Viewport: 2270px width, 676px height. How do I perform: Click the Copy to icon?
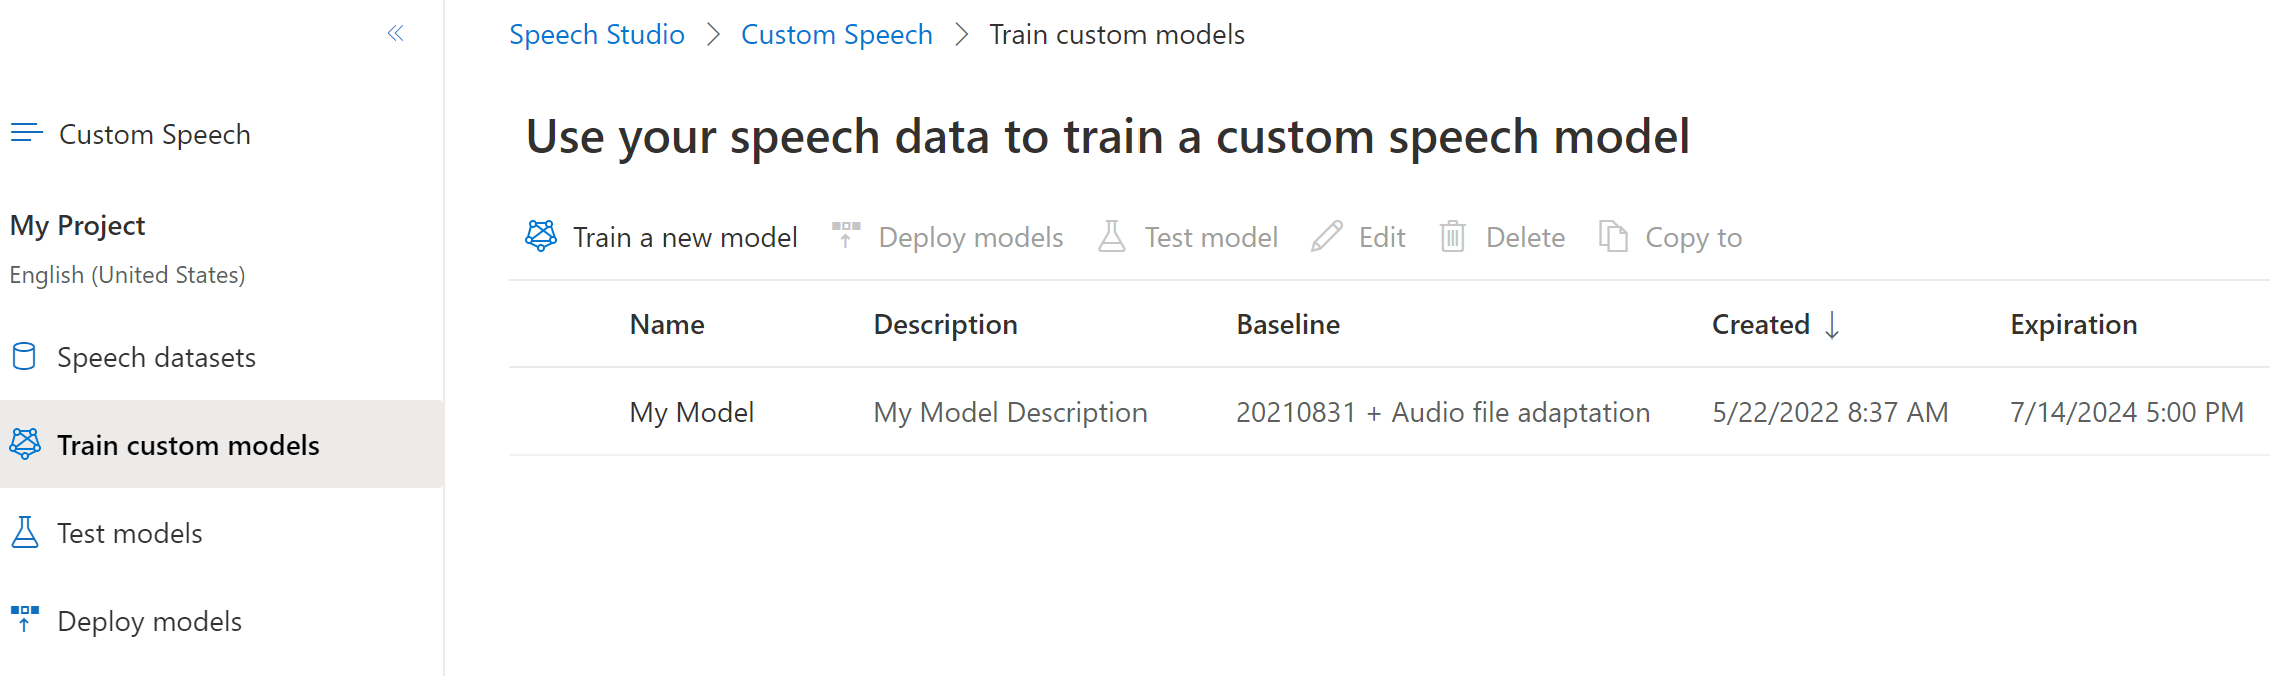pyautogui.click(x=1613, y=237)
